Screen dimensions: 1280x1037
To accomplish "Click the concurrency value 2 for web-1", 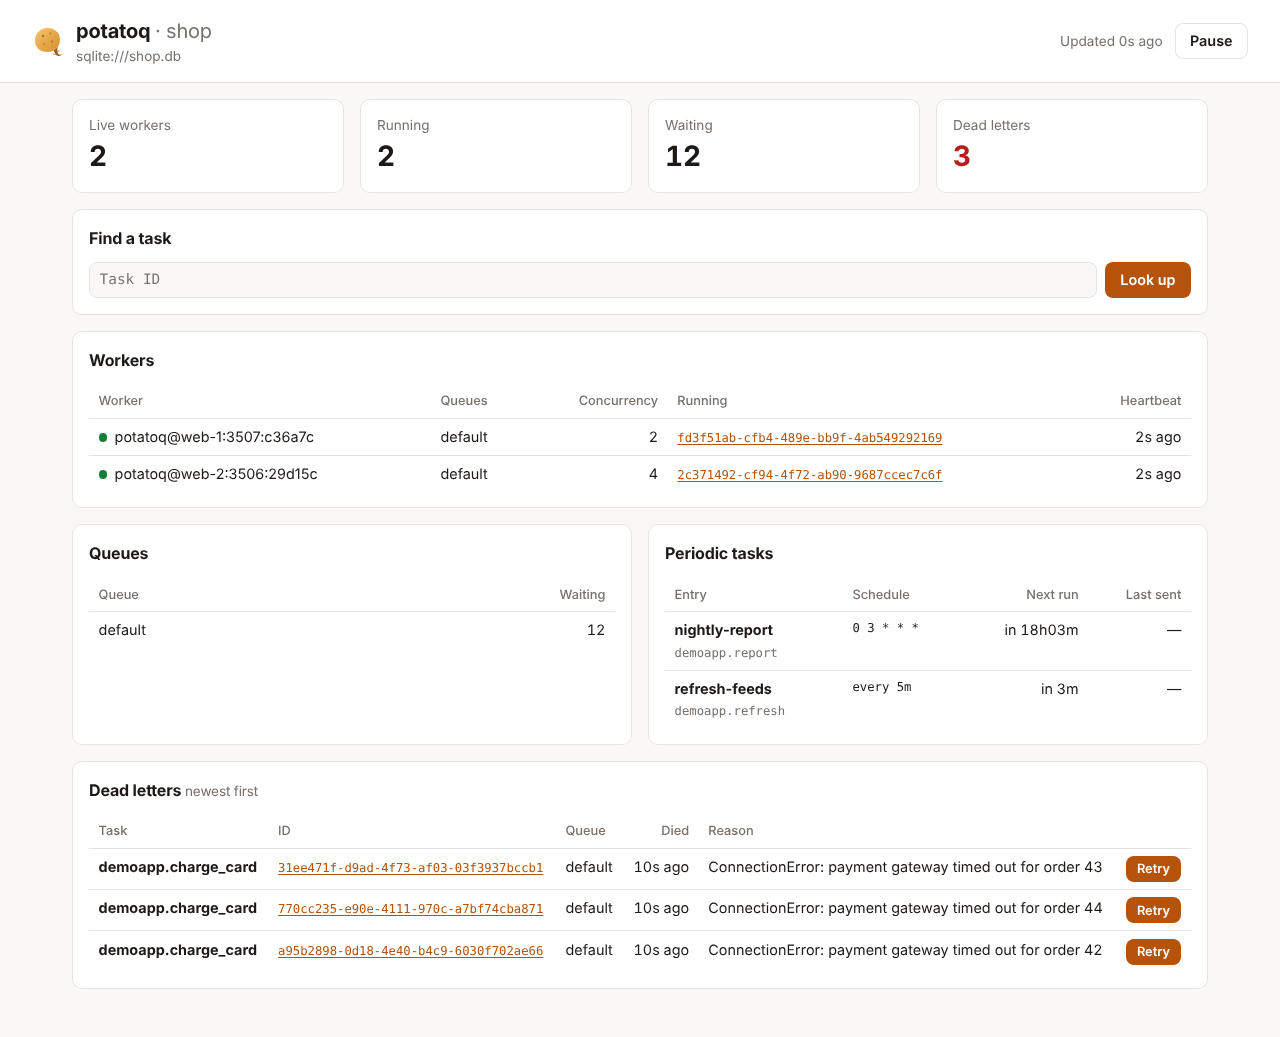I will tap(653, 437).
